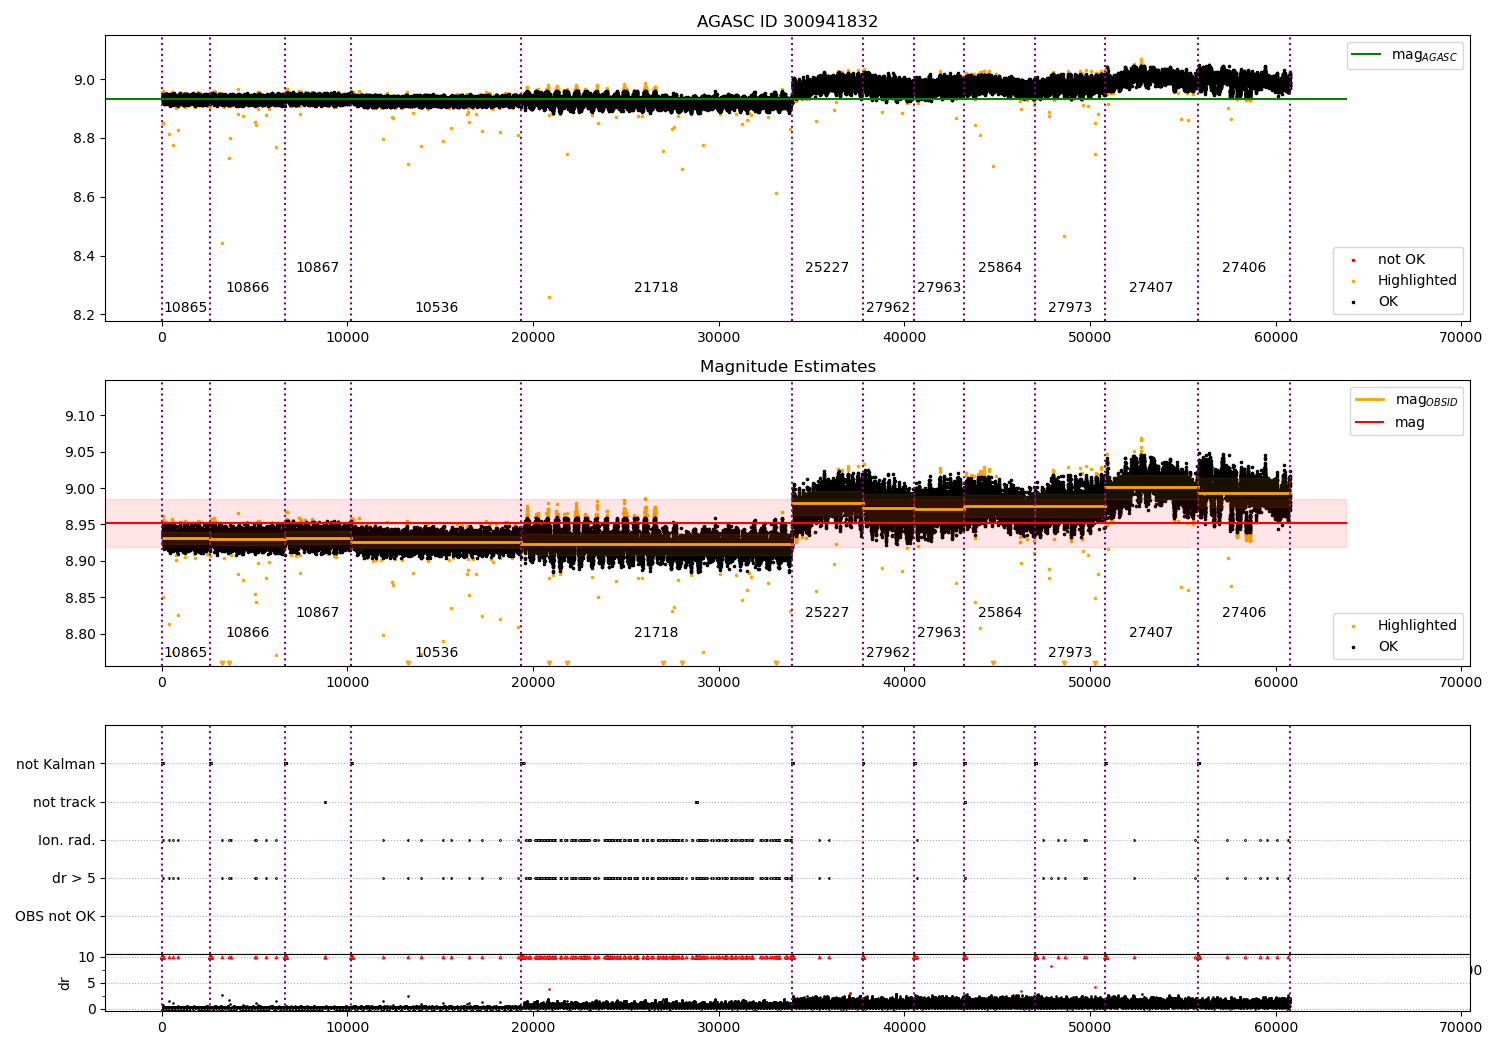The height and width of the screenshot is (1050, 1500).
Task: Click obsid label 10866 in the AGASC plot
Action: pos(247,288)
